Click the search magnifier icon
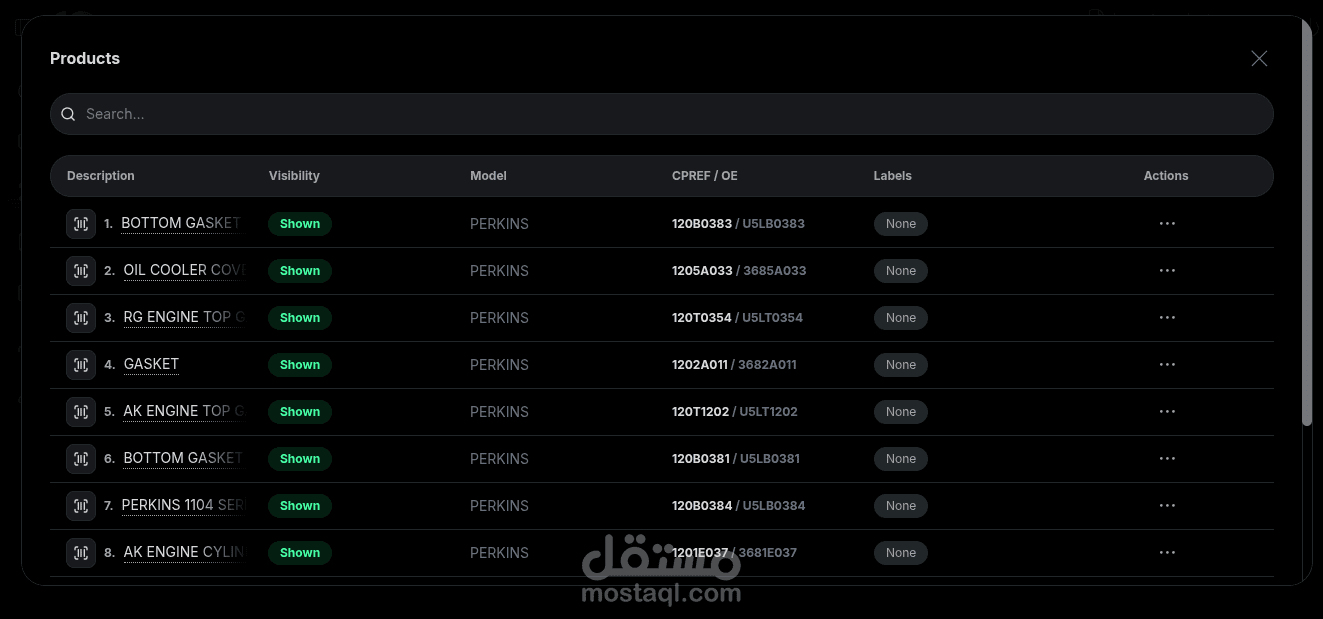The height and width of the screenshot is (619, 1323). point(68,114)
